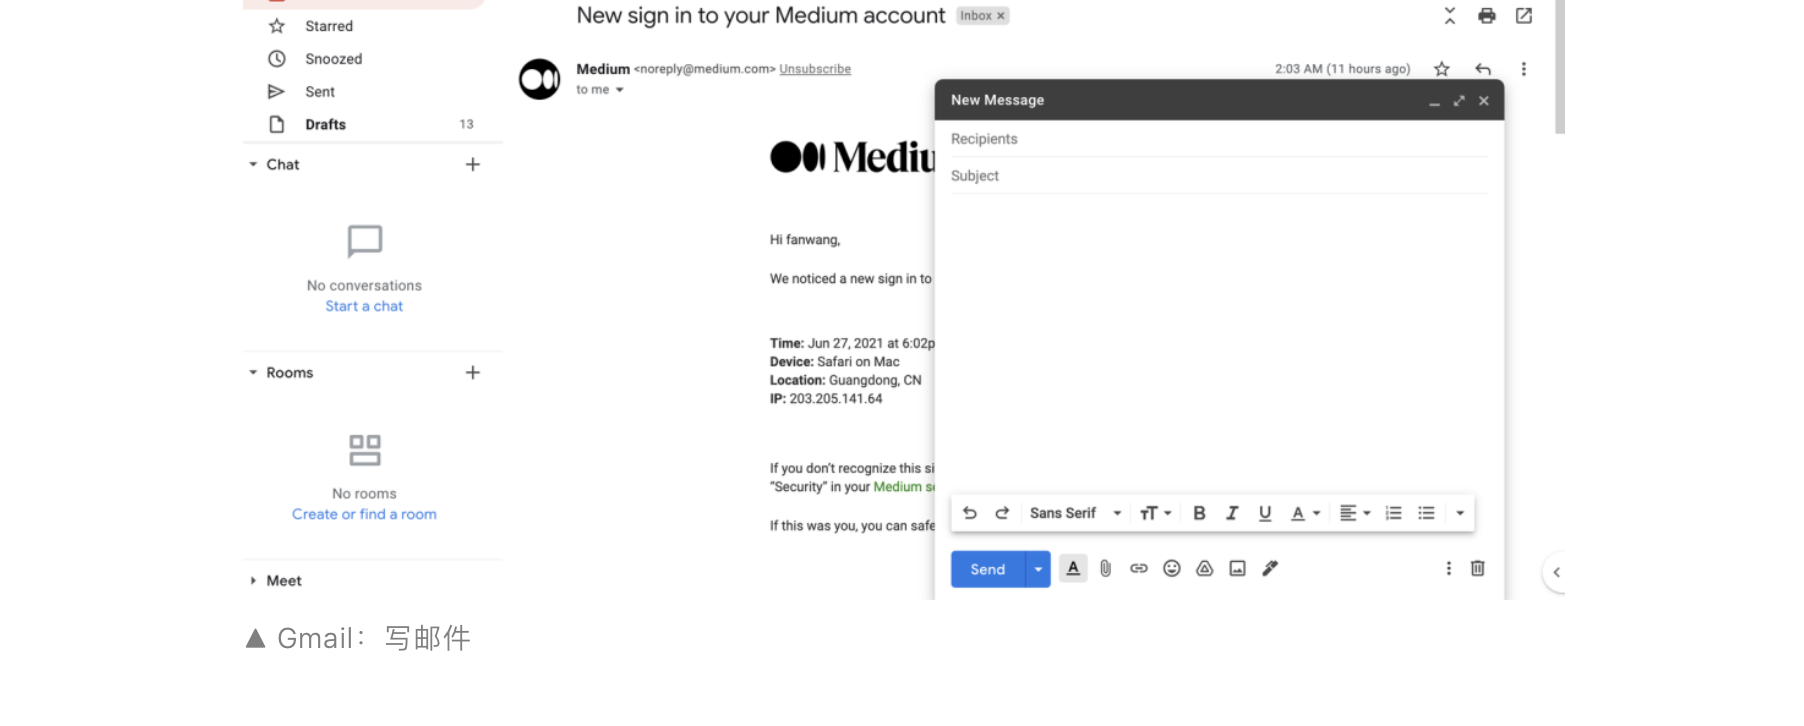
Task: Print the Medium email
Action: (1487, 15)
